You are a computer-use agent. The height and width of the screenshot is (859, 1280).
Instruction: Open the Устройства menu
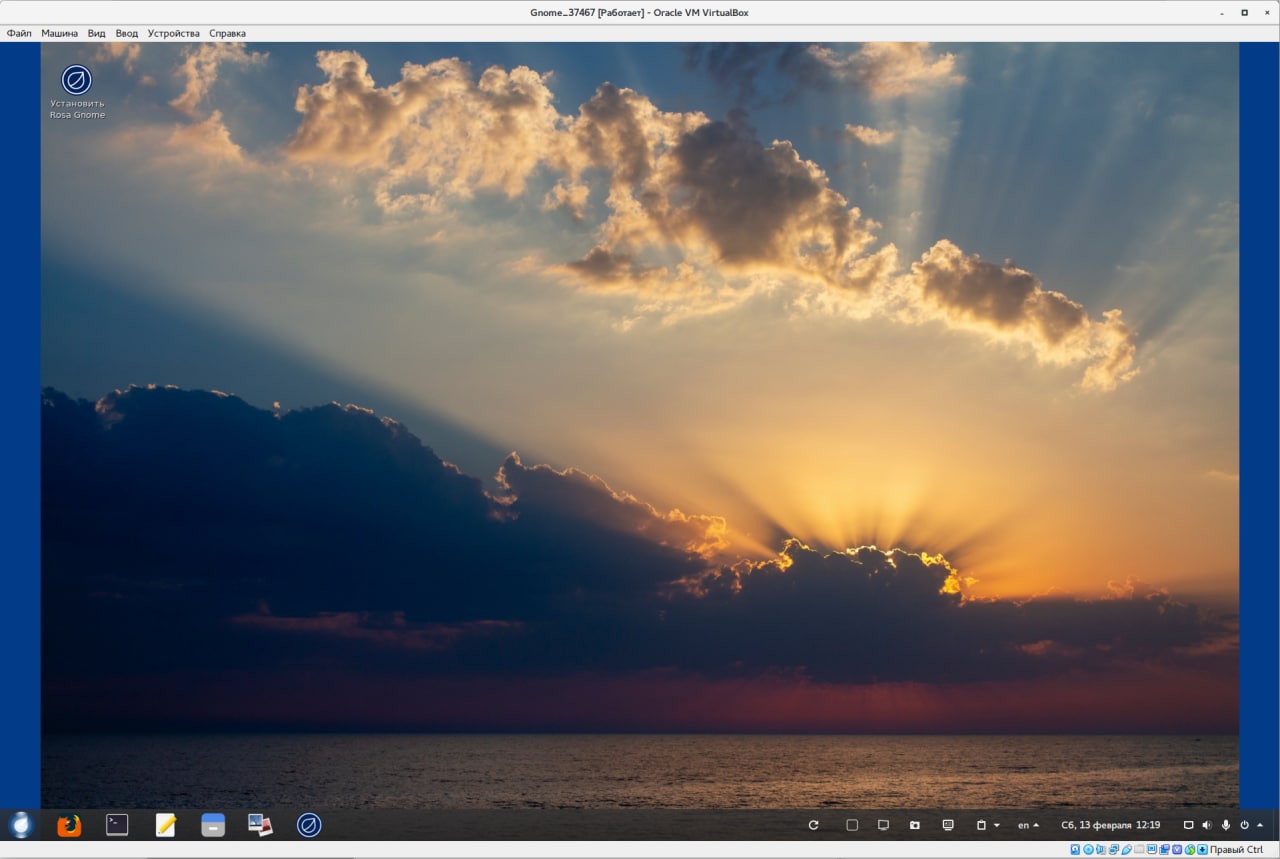click(x=174, y=33)
